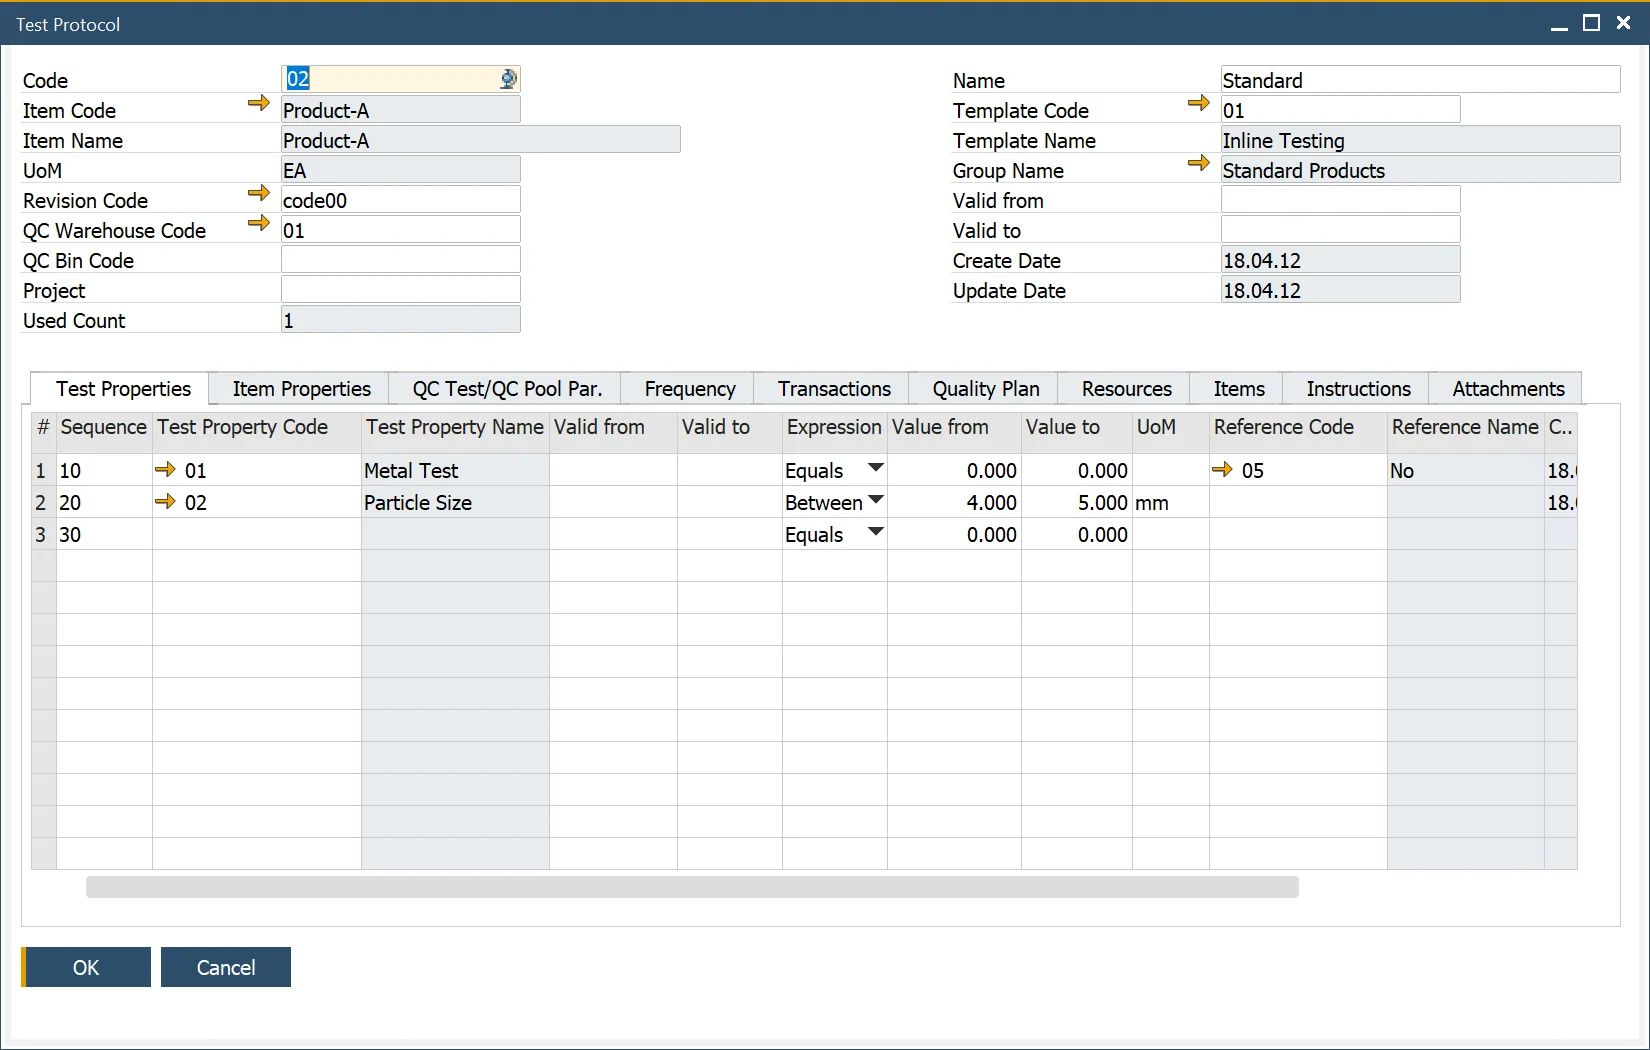
Task: Open the Group Name link arrow
Action: tap(1198, 163)
